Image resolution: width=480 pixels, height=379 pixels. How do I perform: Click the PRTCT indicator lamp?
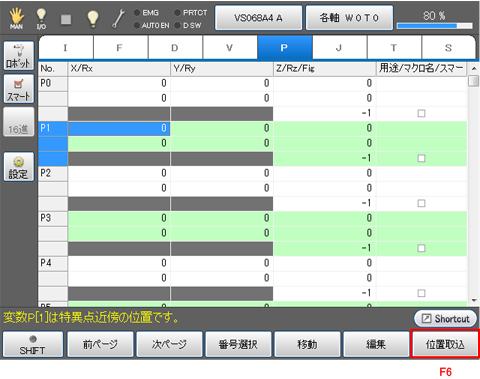click(x=177, y=13)
